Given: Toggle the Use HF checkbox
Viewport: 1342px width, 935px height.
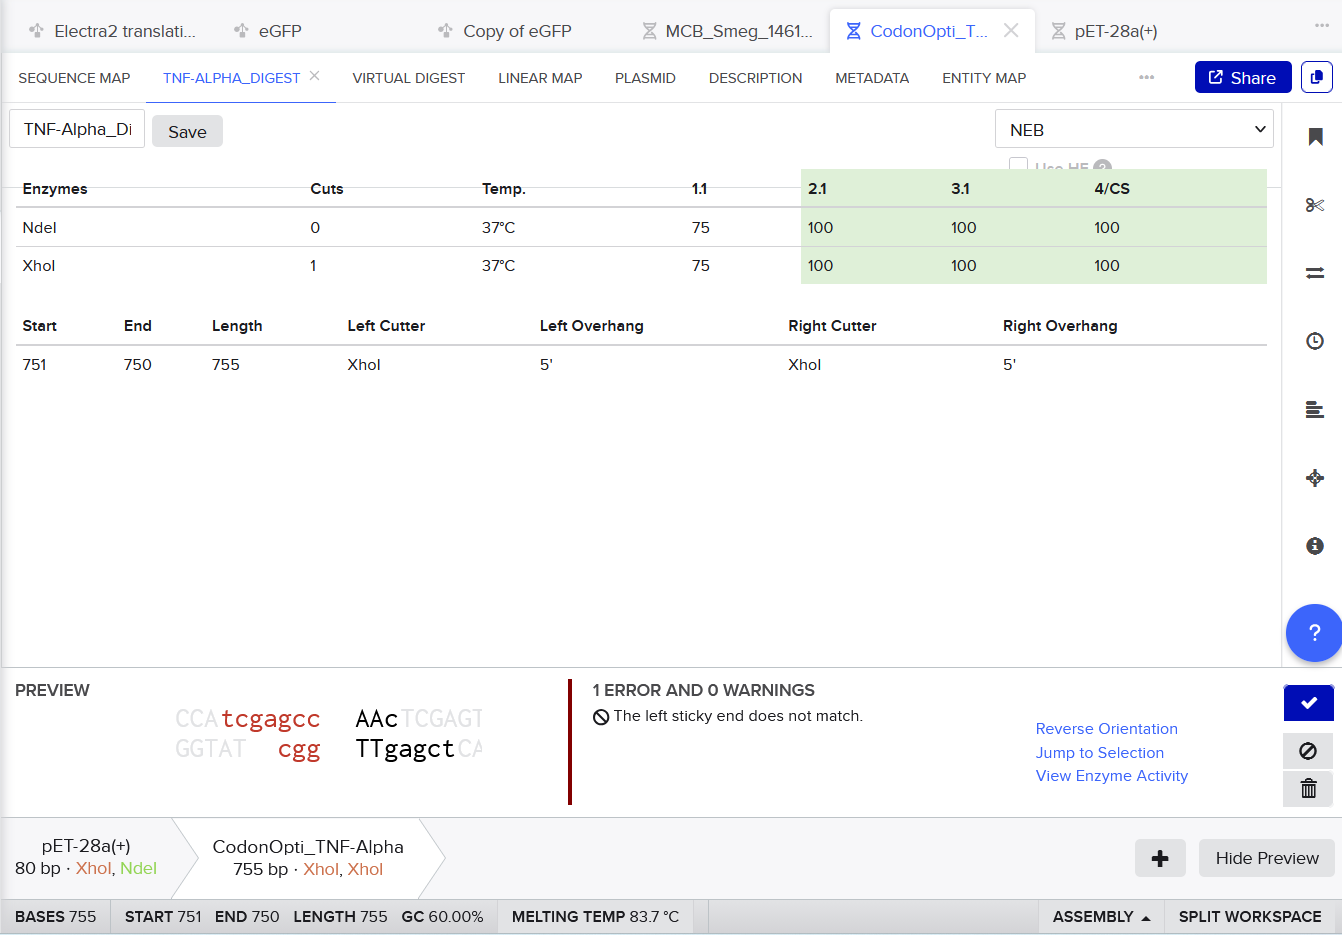Looking at the screenshot, I should point(1019,165).
